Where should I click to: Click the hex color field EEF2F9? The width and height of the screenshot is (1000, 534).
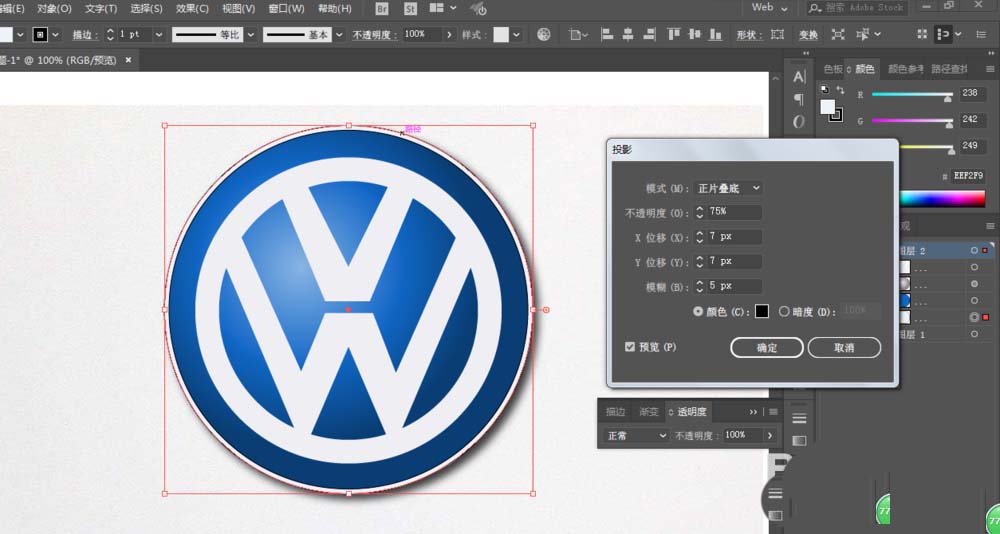969,175
